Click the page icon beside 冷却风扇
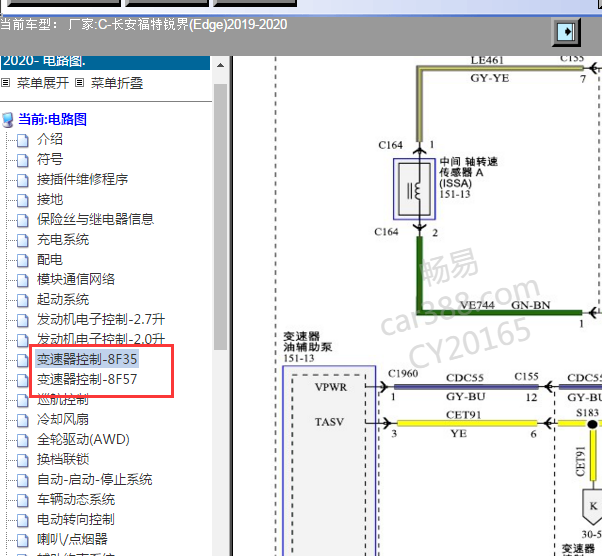 [x=23, y=420]
